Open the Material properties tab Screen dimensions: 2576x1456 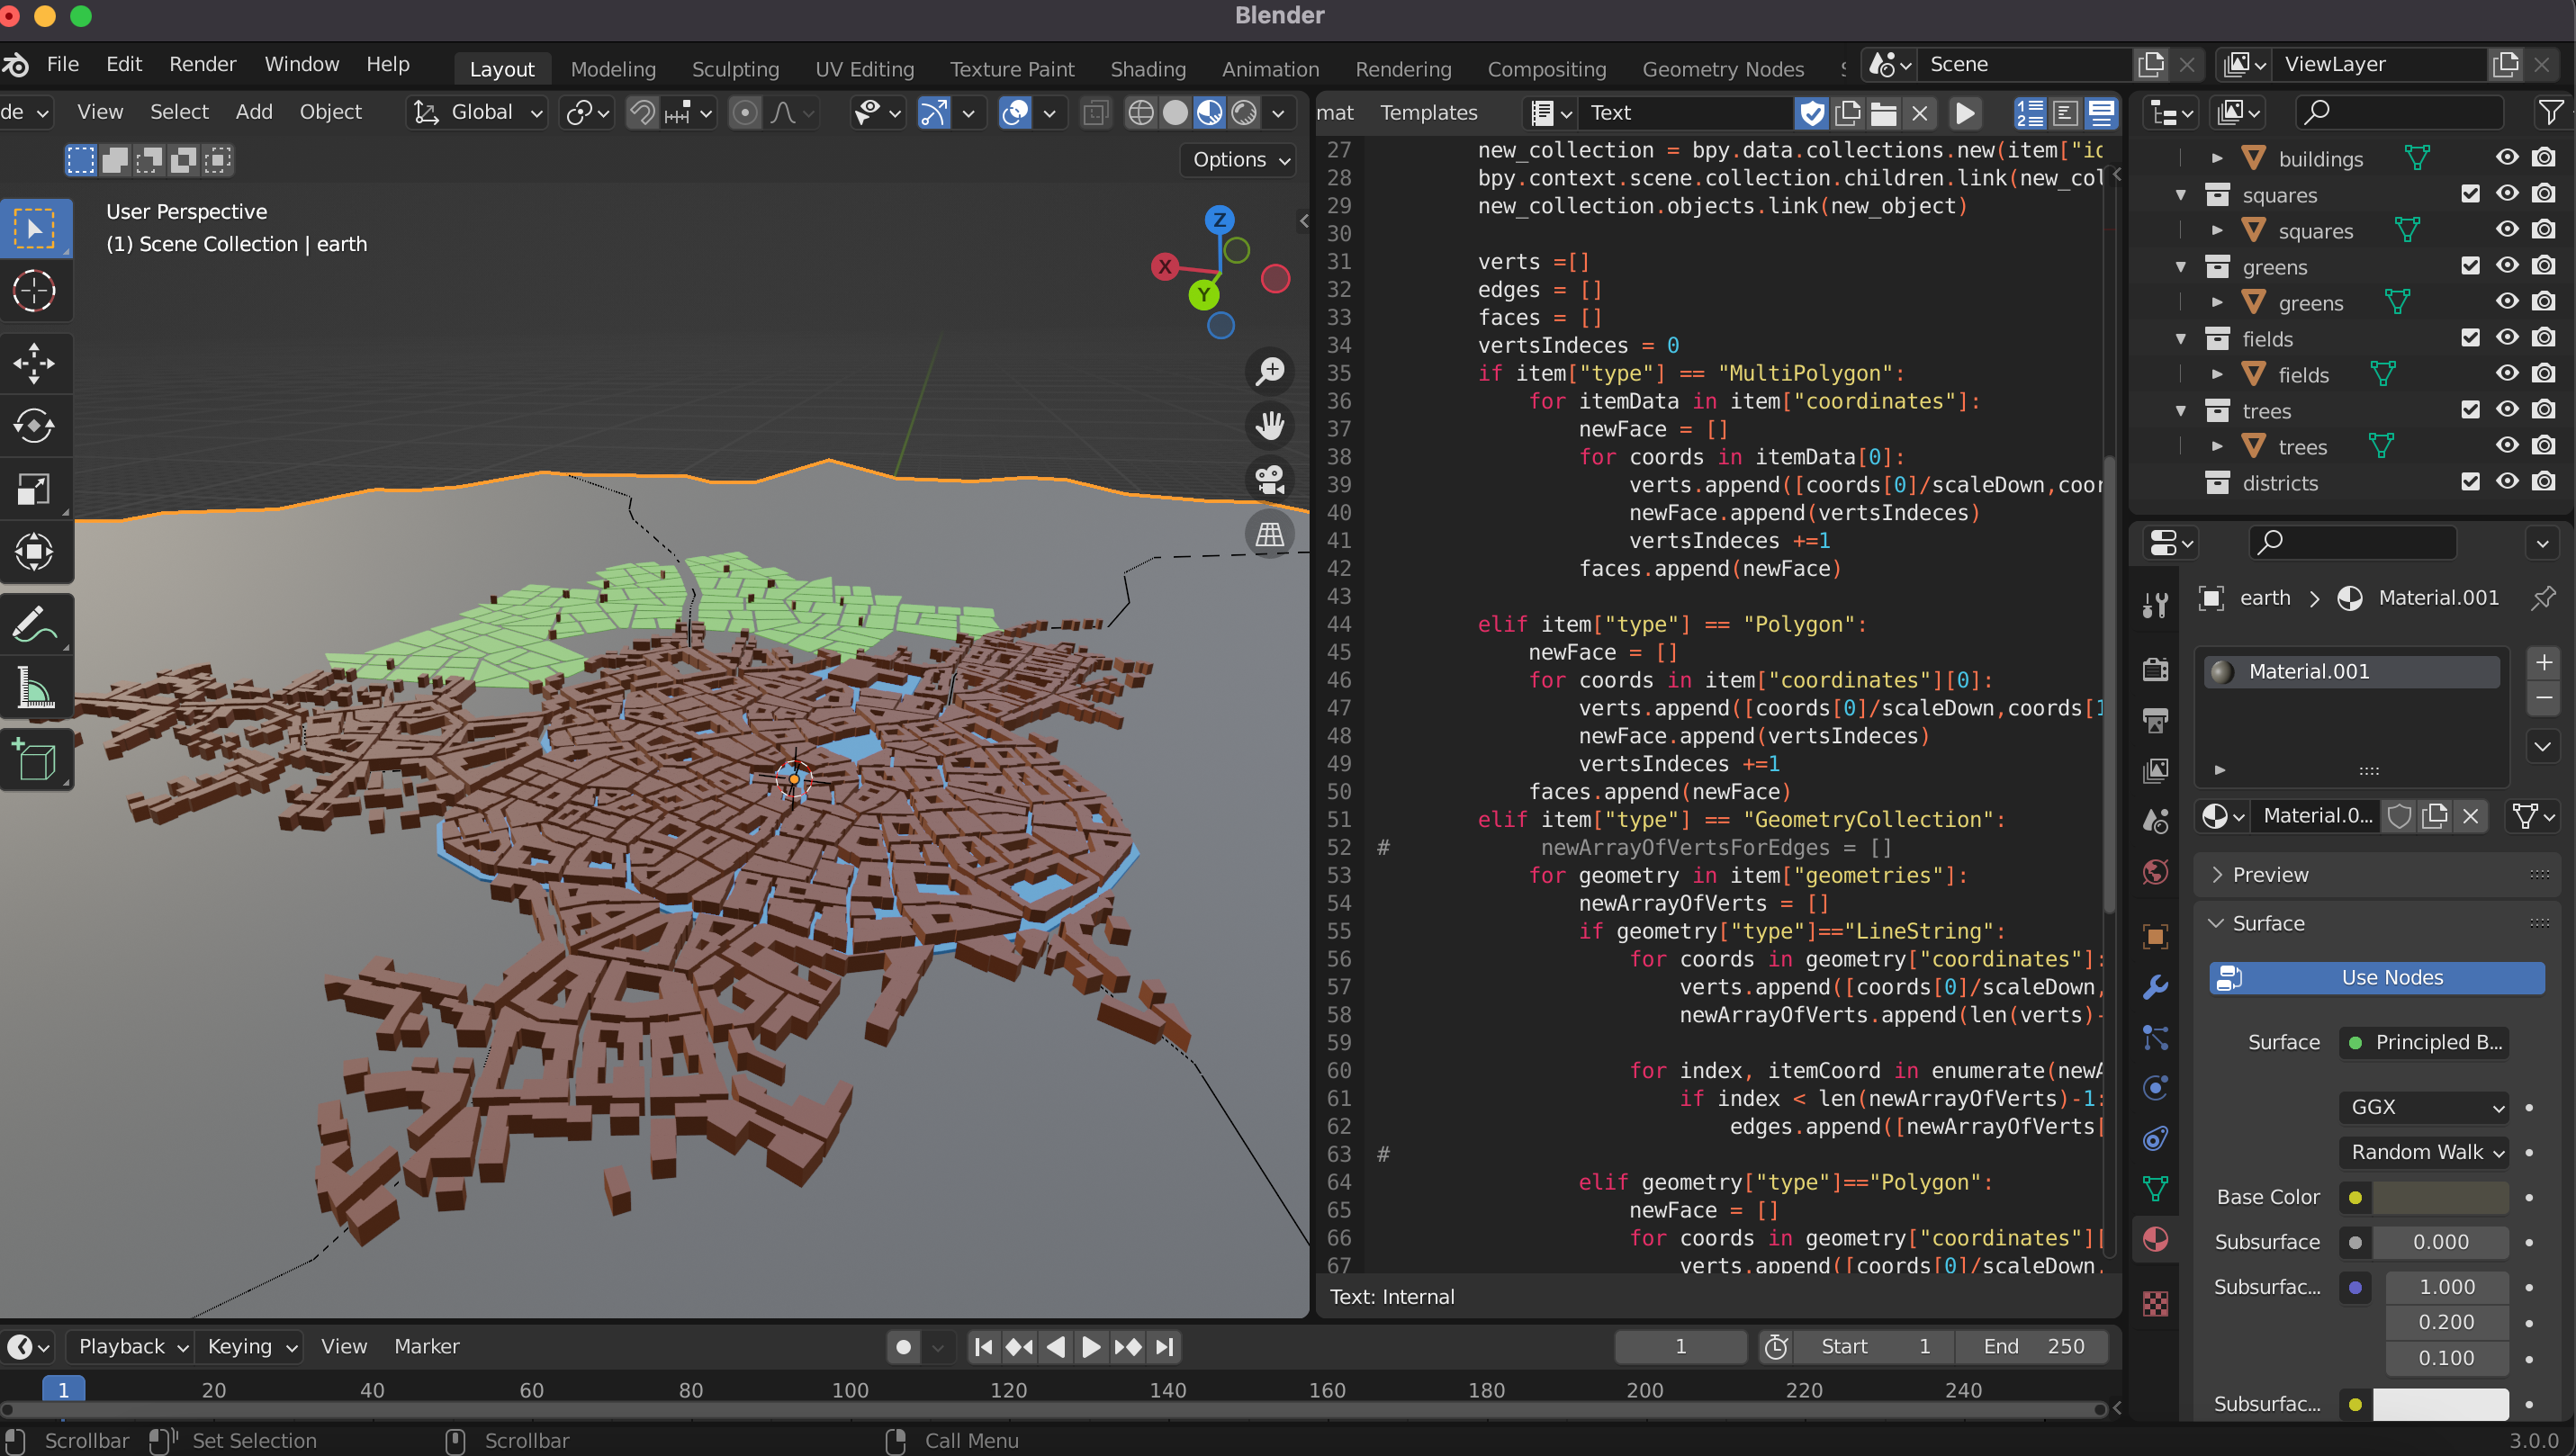click(x=2155, y=1239)
